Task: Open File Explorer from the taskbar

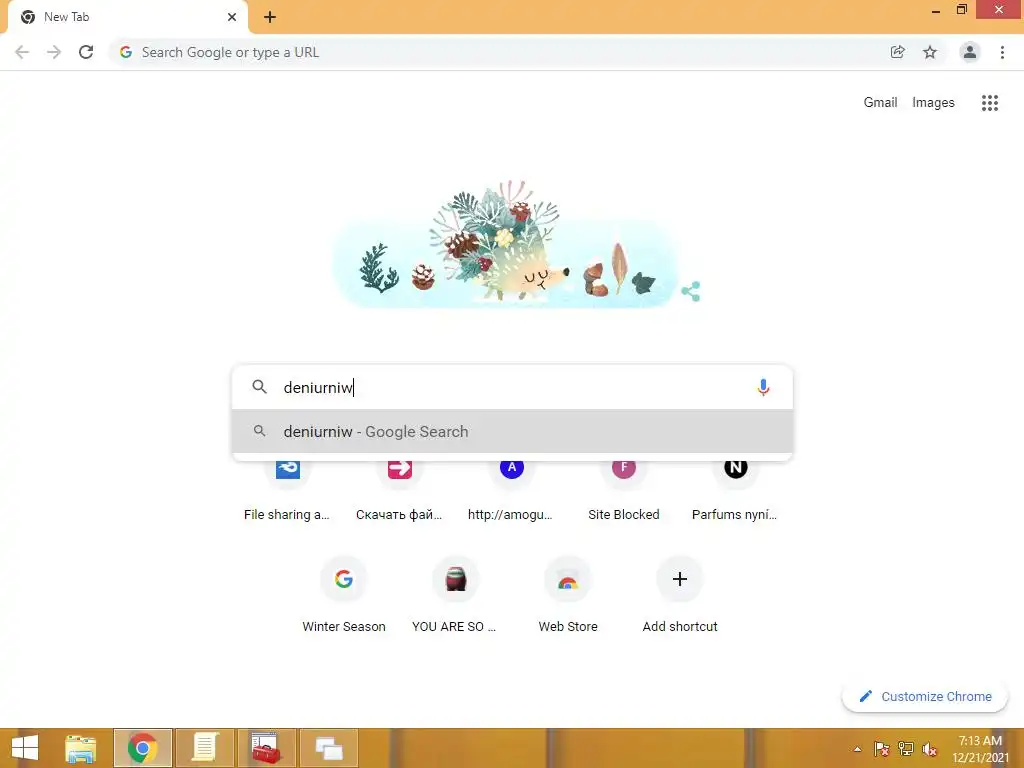Action: tap(81, 748)
